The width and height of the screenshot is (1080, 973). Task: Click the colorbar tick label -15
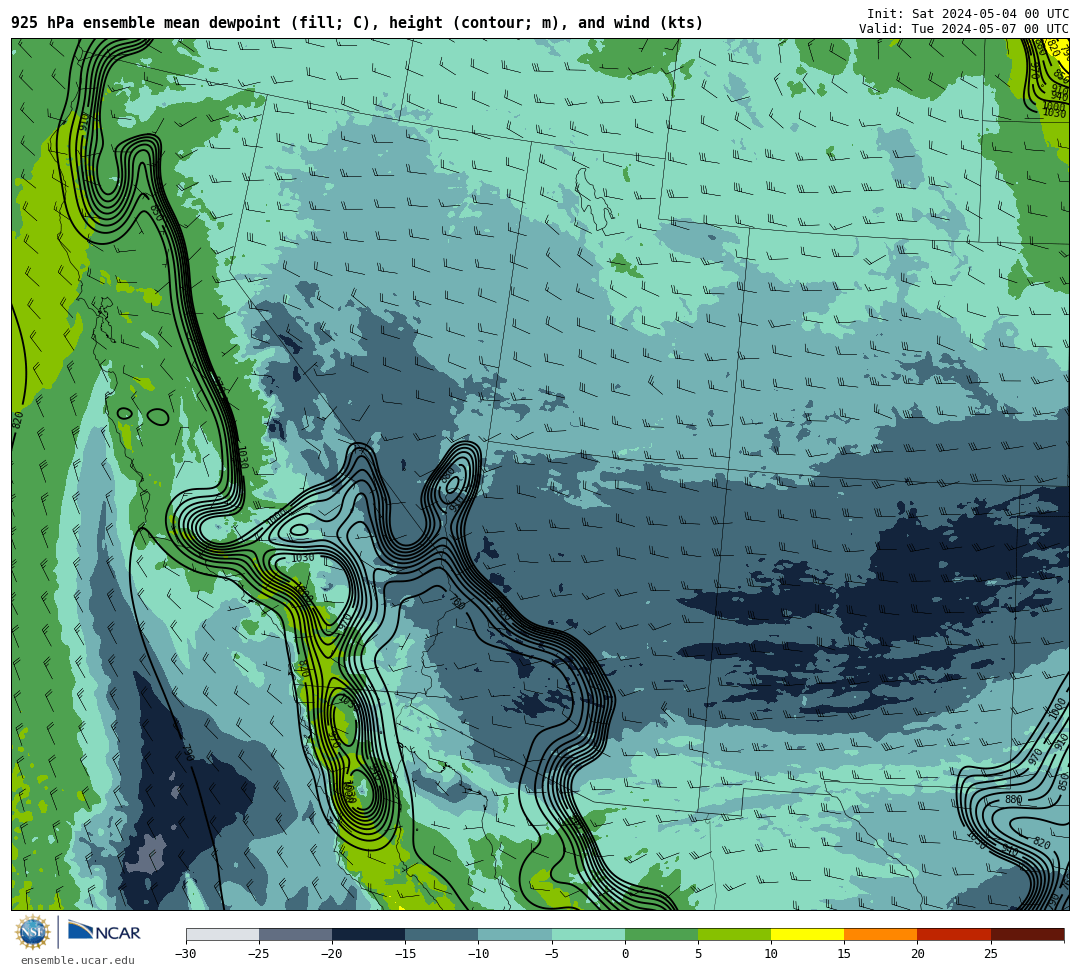pyautogui.click(x=405, y=954)
